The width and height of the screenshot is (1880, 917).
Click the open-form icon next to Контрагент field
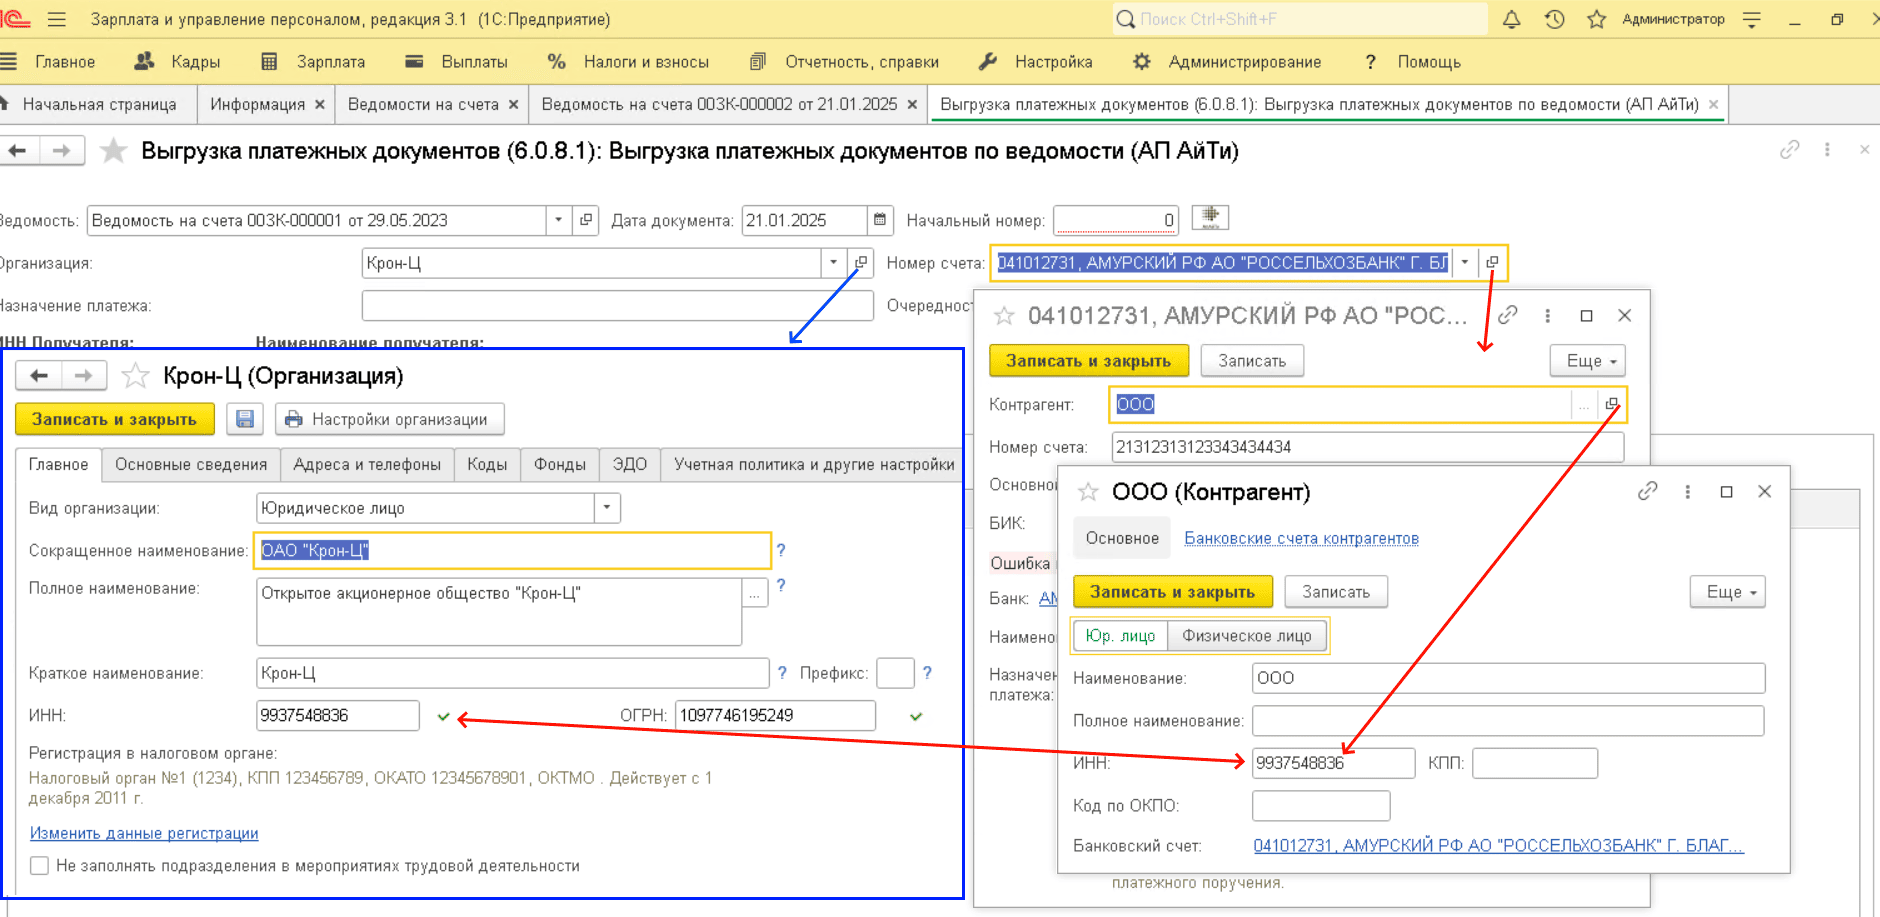coord(1611,405)
